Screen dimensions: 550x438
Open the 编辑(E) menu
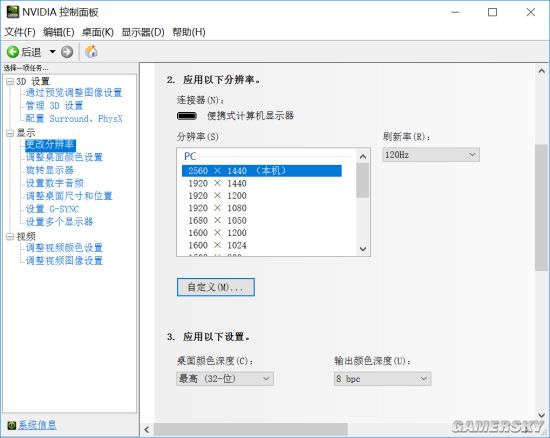coord(59,32)
